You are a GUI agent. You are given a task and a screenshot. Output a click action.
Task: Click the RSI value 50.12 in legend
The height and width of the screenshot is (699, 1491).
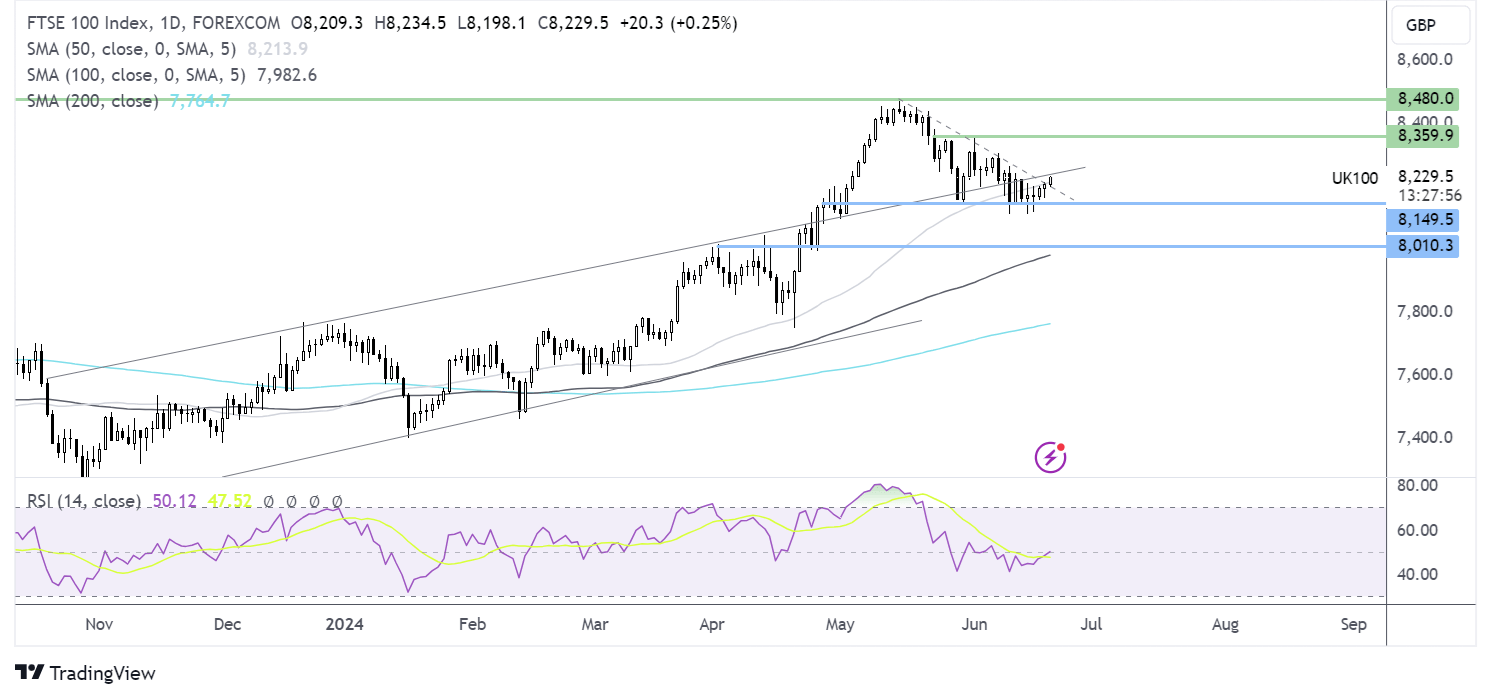tap(175, 500)
